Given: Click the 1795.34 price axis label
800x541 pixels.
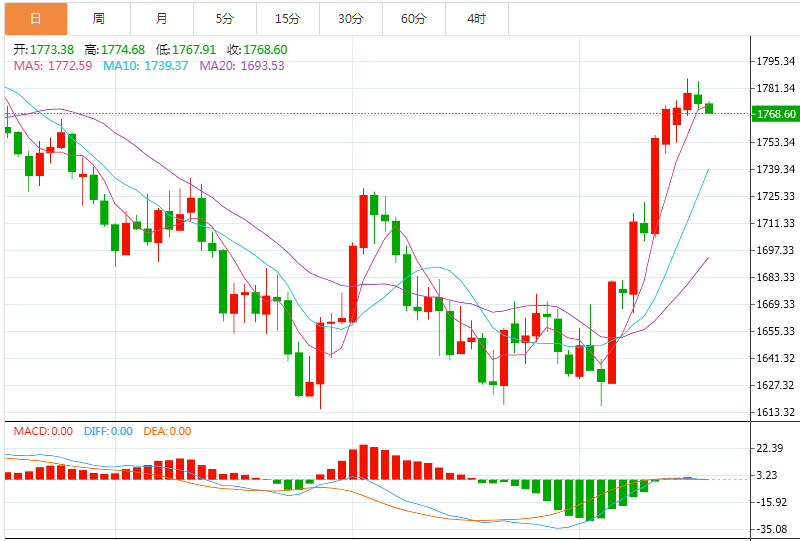Looking at the screenshot, I should coord(776,61).
